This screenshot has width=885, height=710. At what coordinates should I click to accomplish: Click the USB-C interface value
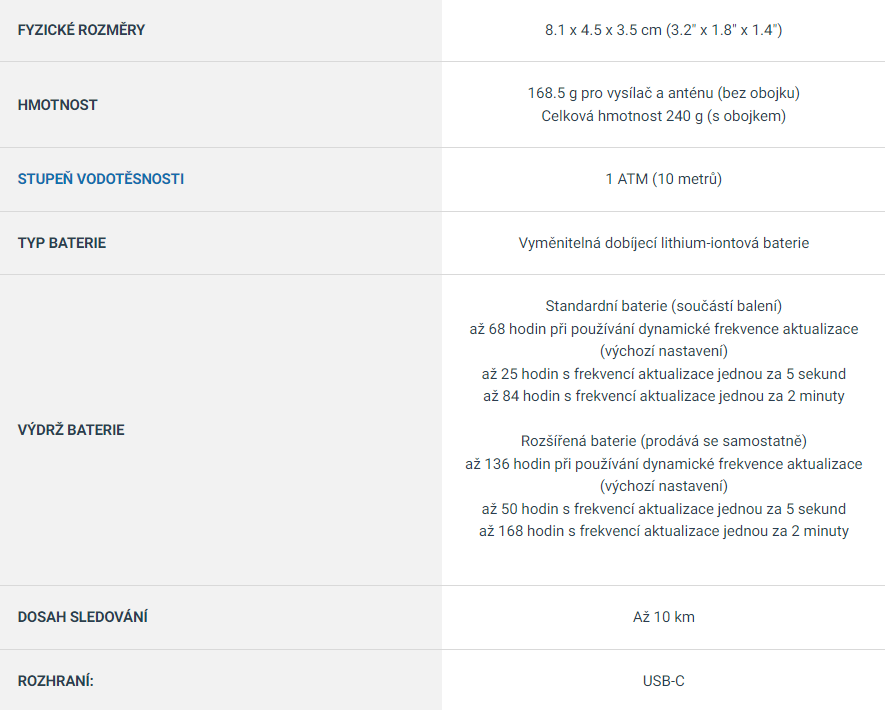[663, 681]
